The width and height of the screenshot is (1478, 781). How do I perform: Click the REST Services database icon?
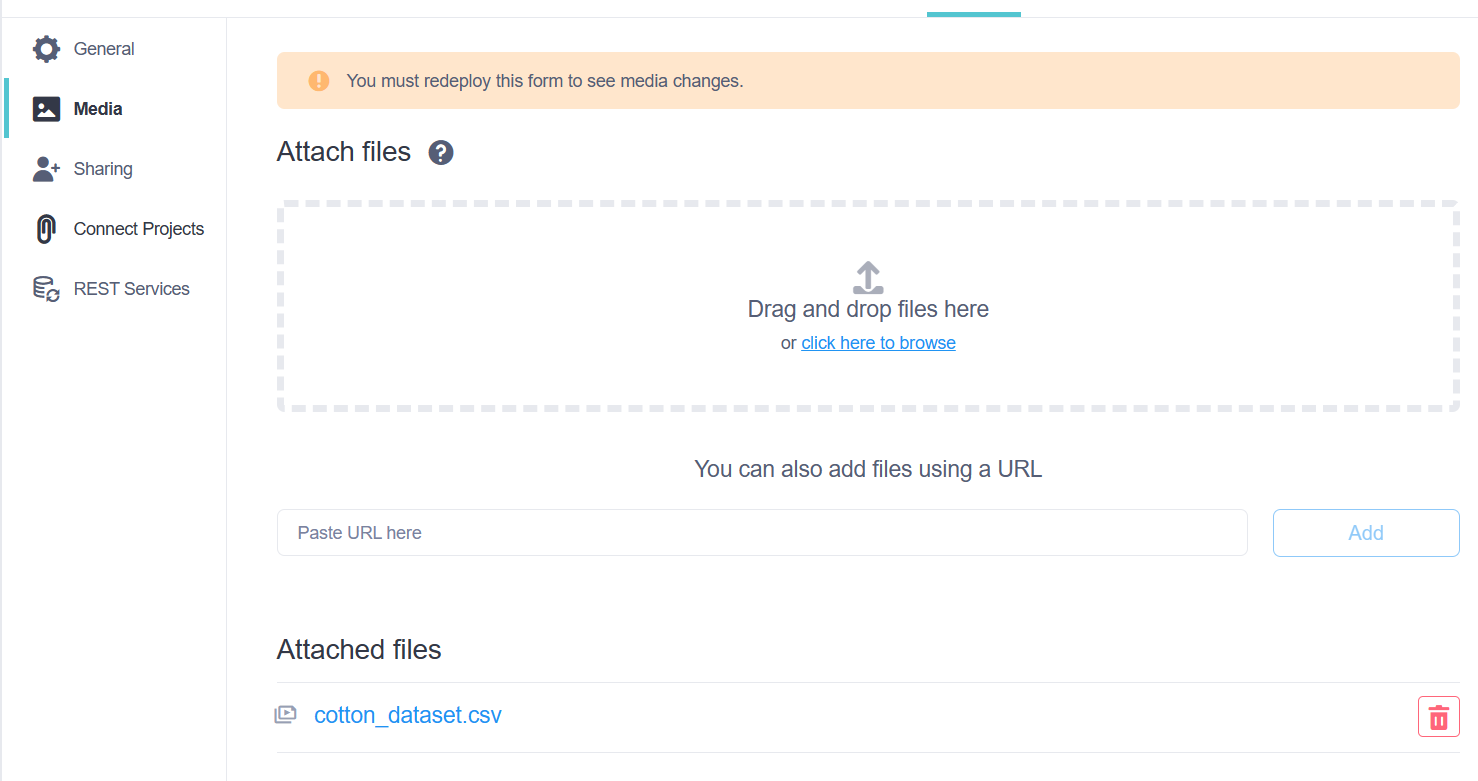coord(46,289)
